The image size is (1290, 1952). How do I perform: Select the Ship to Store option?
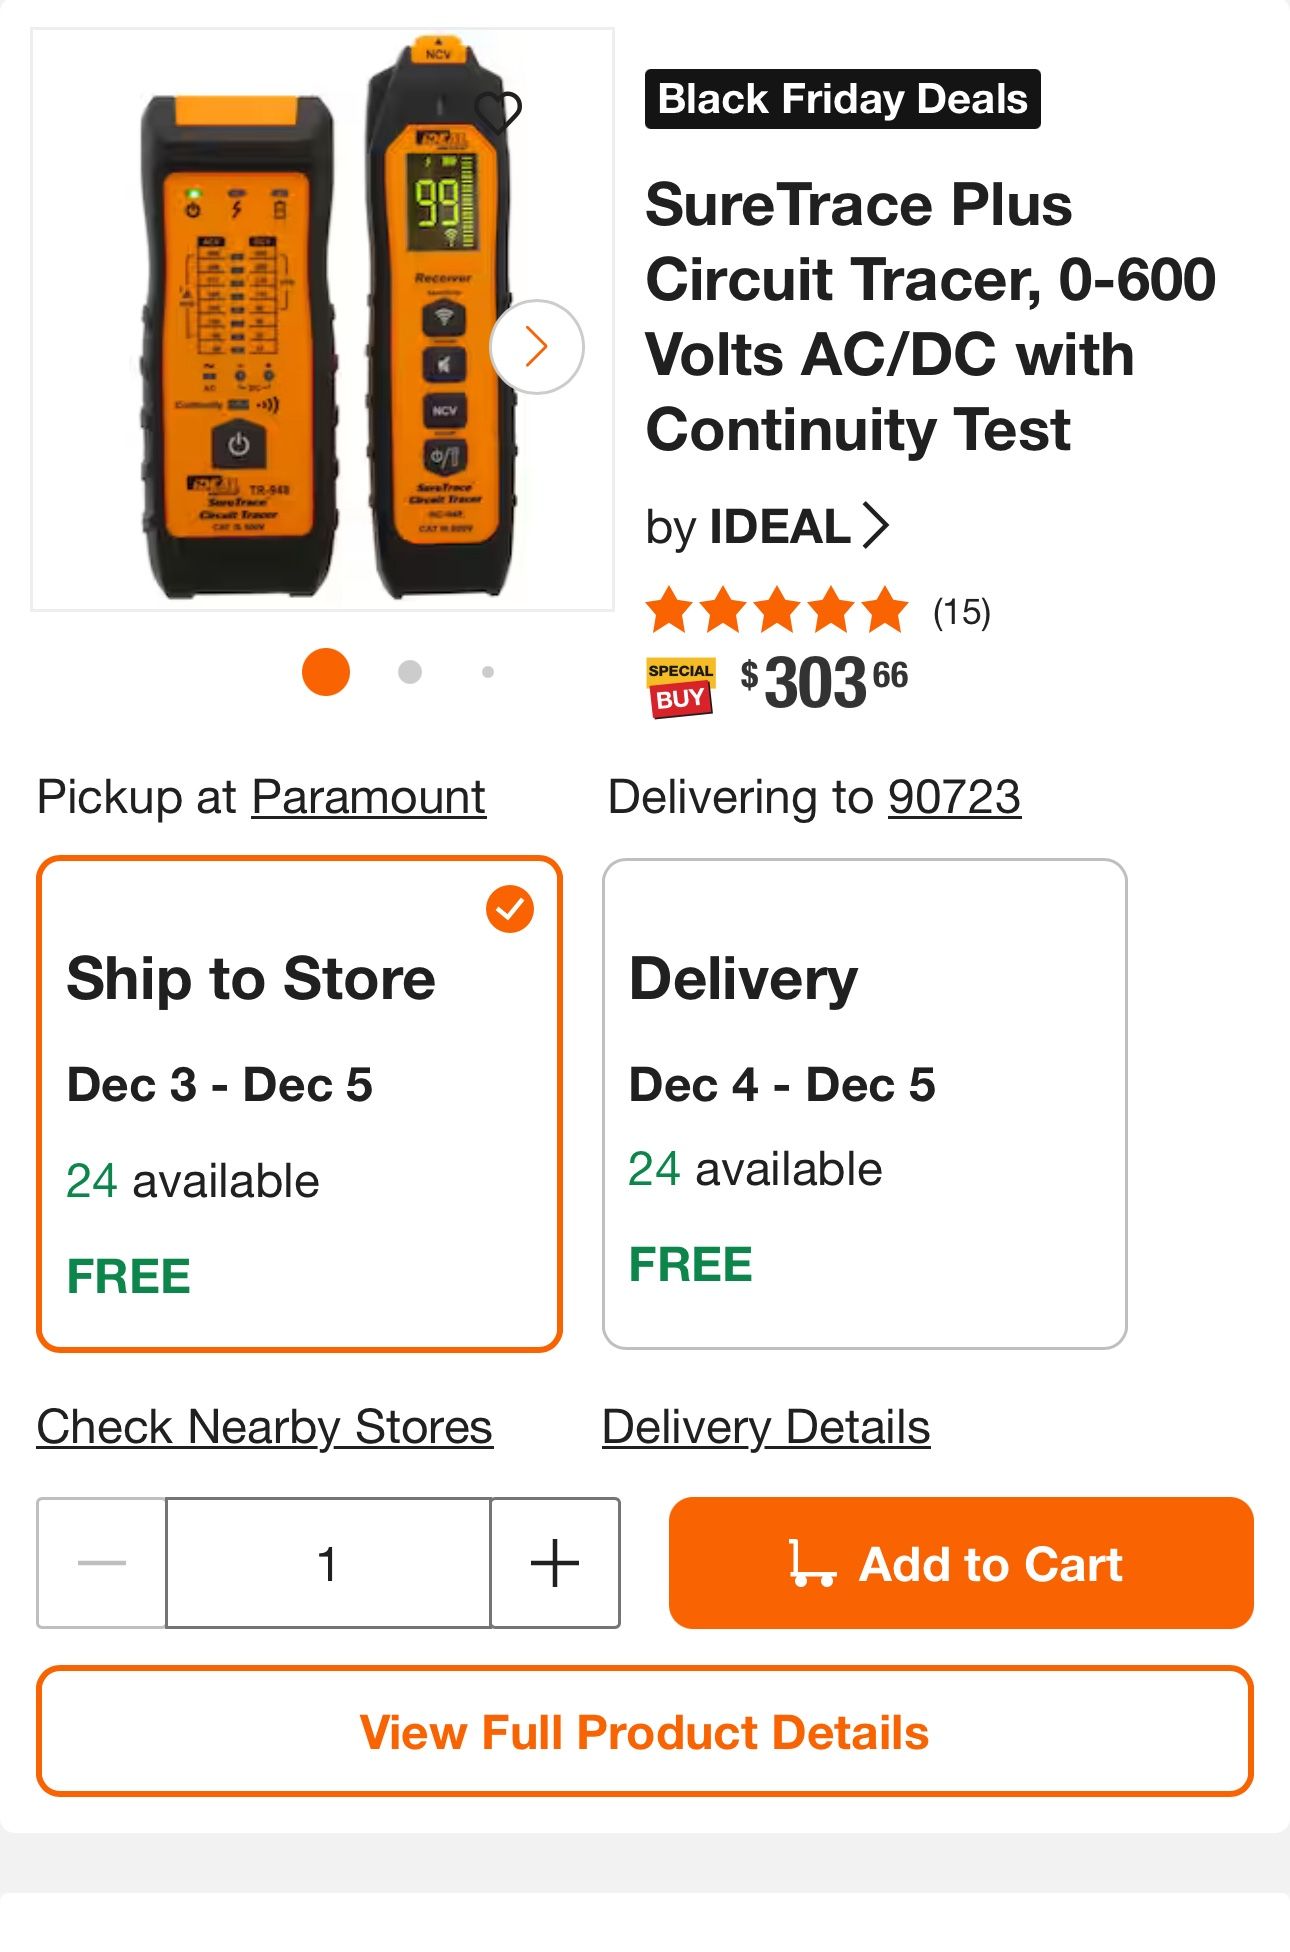[299, 1103]
